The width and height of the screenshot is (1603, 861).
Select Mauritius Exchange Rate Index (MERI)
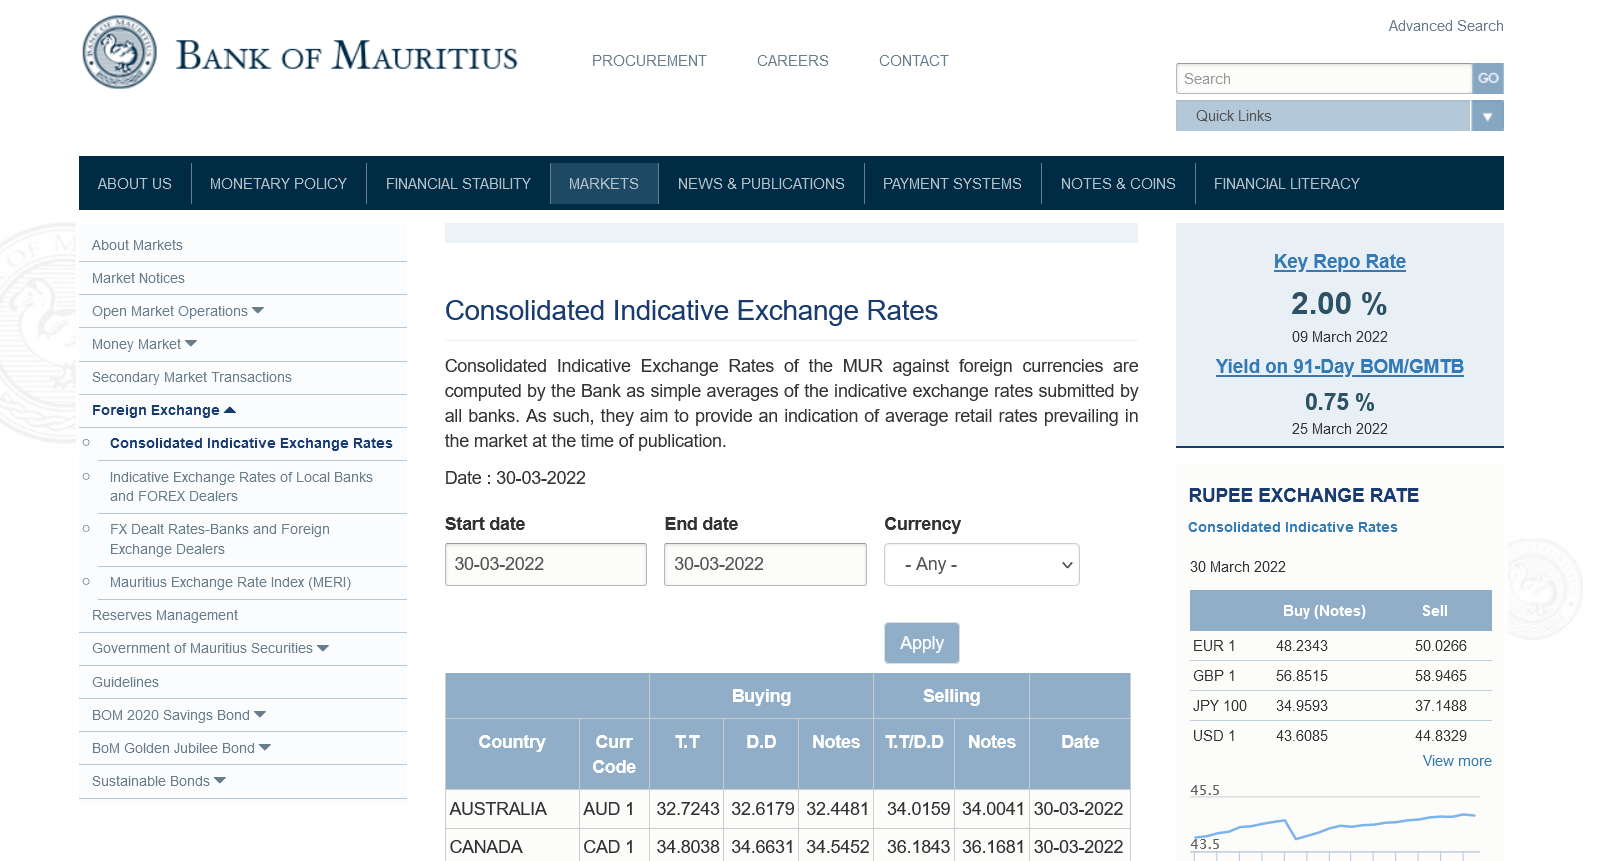point(230,582)
